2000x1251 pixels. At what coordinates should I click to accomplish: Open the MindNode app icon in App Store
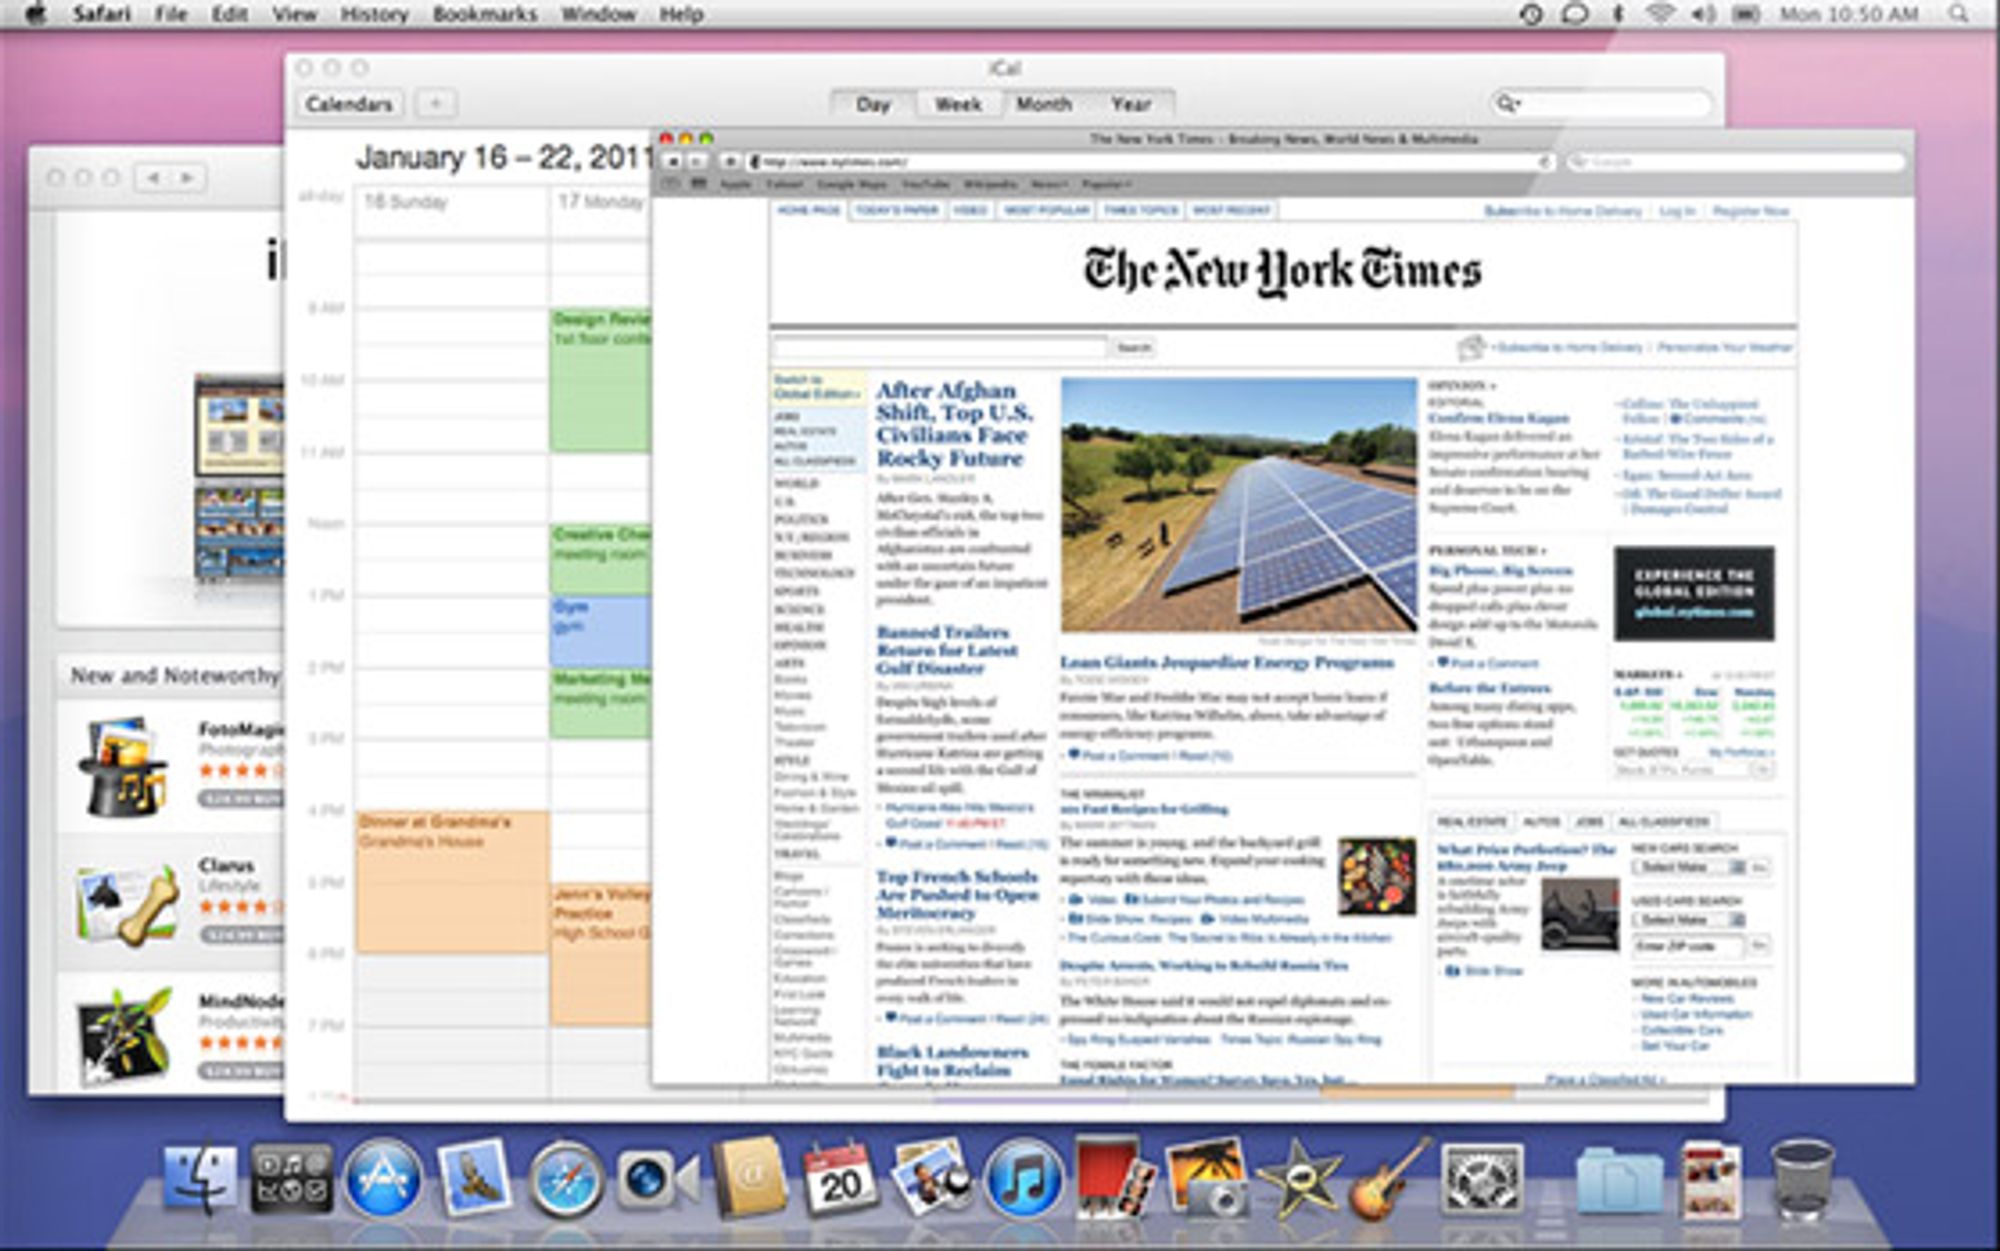tap(125, 1035)
